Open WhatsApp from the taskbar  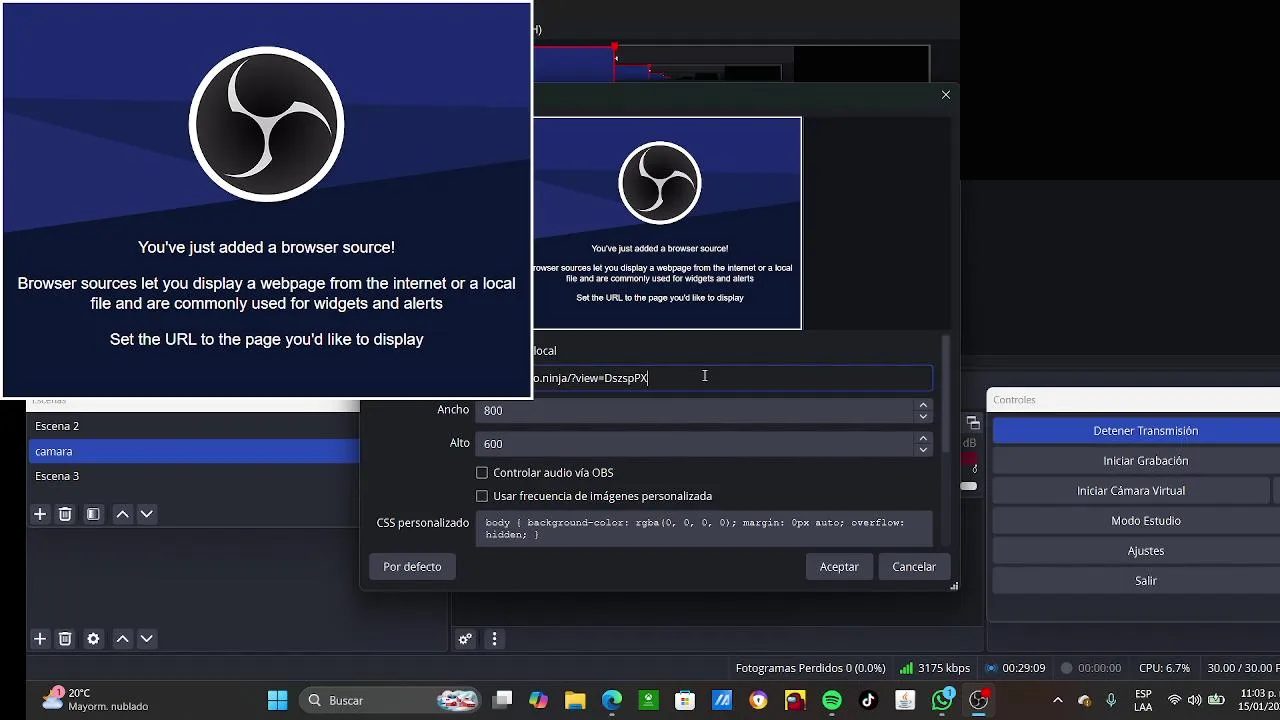pos(942,701)
